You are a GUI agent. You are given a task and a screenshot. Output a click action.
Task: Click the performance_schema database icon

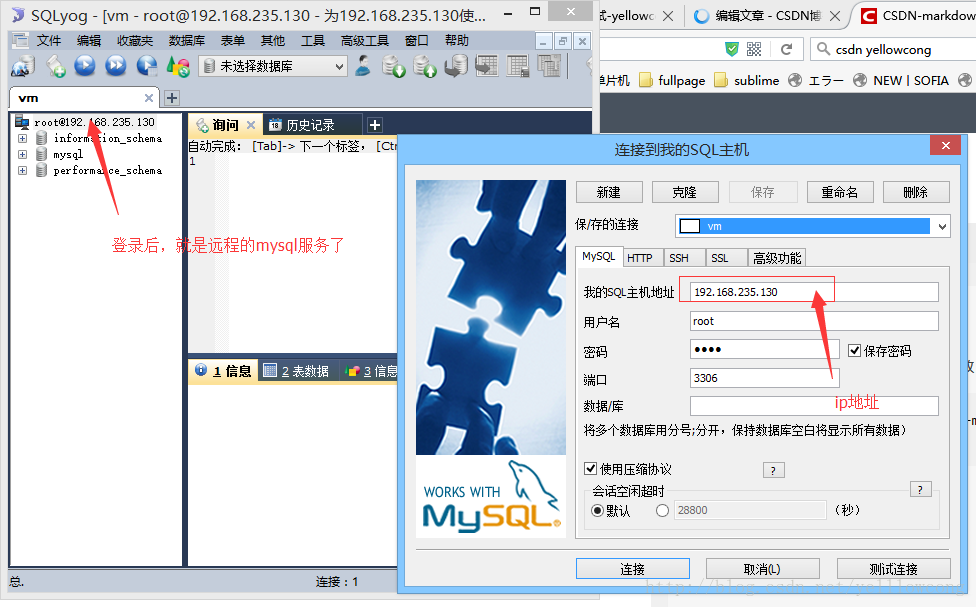41,170
